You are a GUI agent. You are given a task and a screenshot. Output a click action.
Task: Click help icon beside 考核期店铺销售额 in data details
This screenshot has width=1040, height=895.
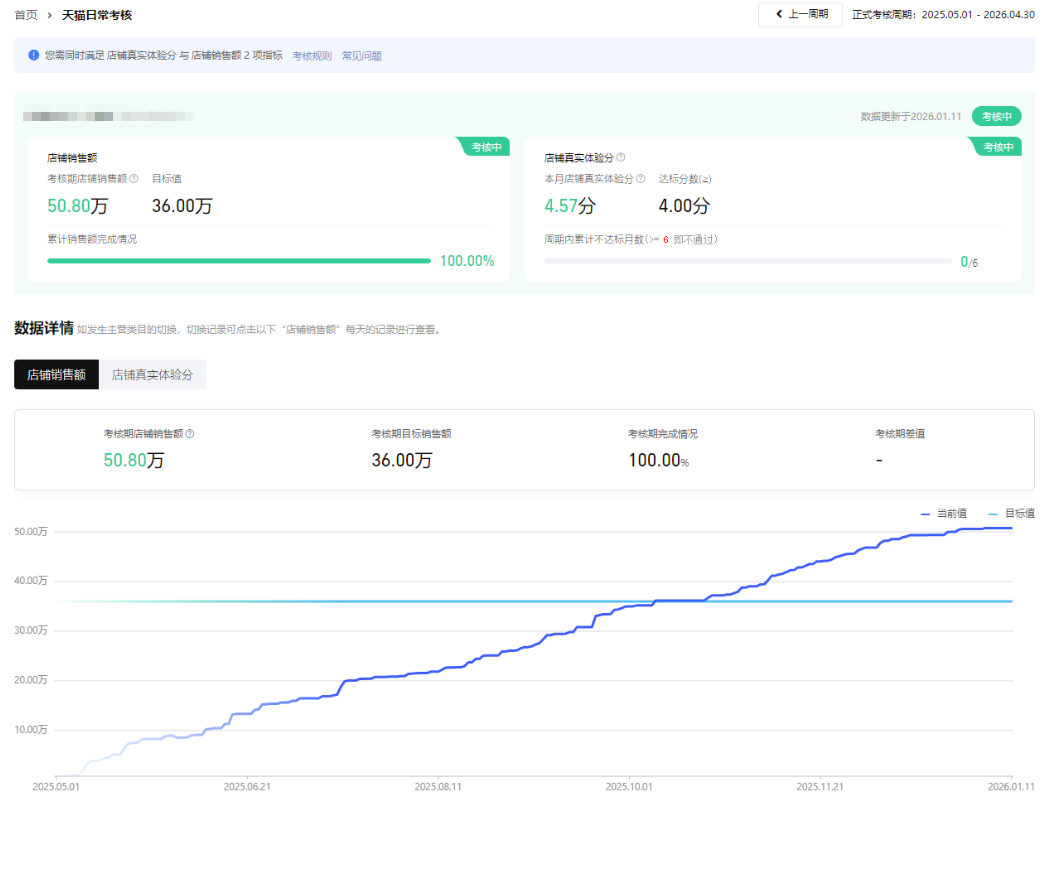(190, 434)
